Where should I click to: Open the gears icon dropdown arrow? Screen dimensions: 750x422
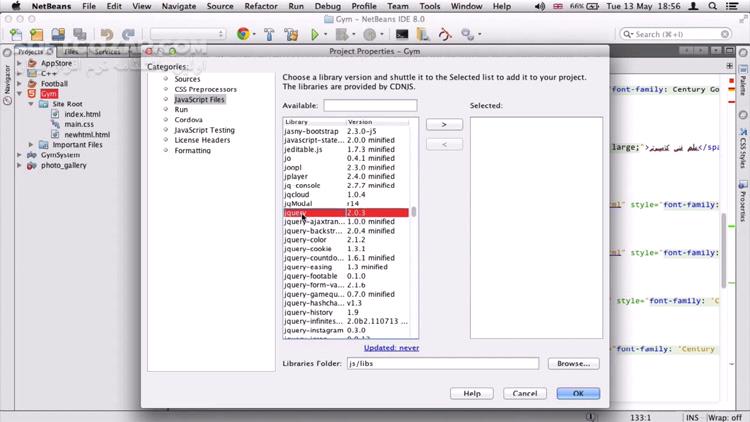click(479, 34)
